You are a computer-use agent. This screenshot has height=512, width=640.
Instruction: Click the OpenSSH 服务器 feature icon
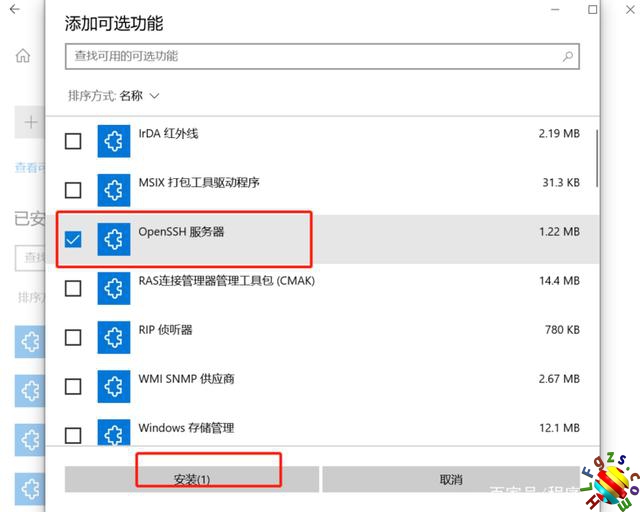(114, 239)
